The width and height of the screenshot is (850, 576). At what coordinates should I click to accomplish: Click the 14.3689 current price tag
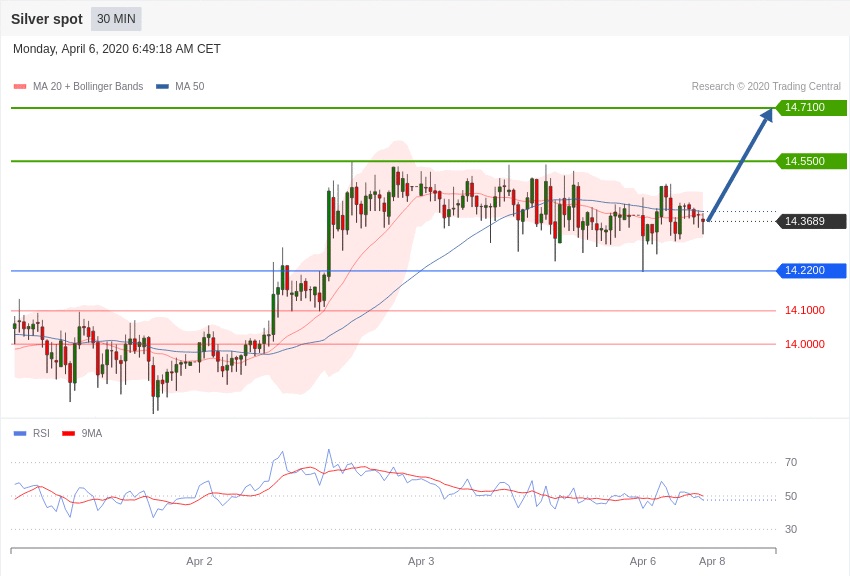pyautogui.click(x=811, y=221)
